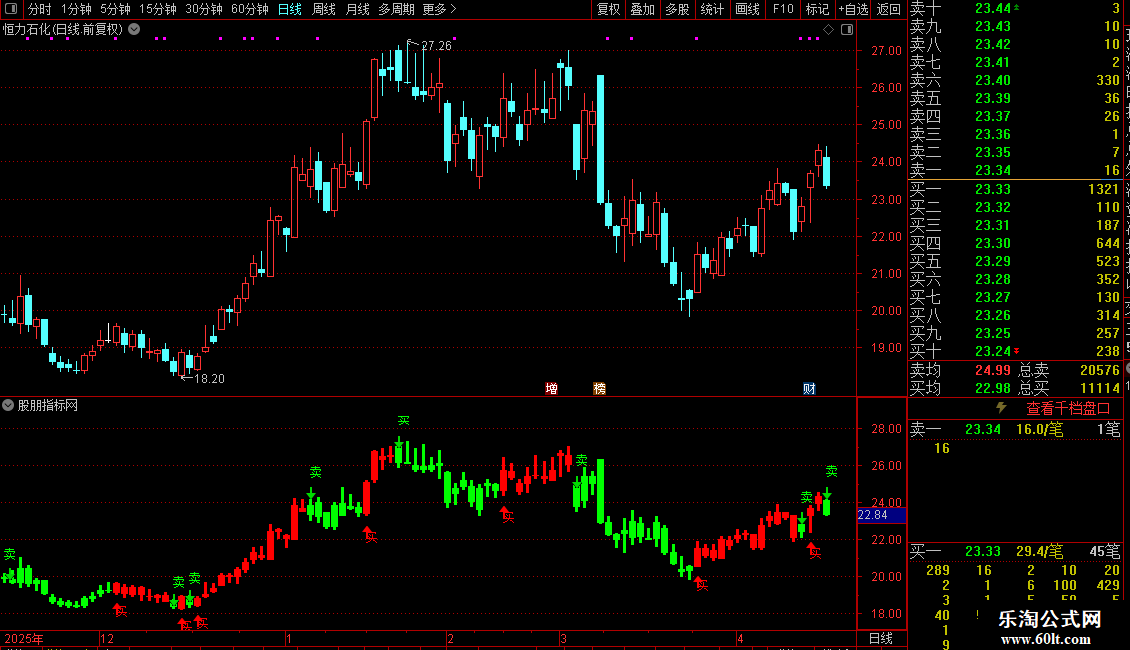Click the month 4 axis marker

pyautogui.click(x=739, y=638)
